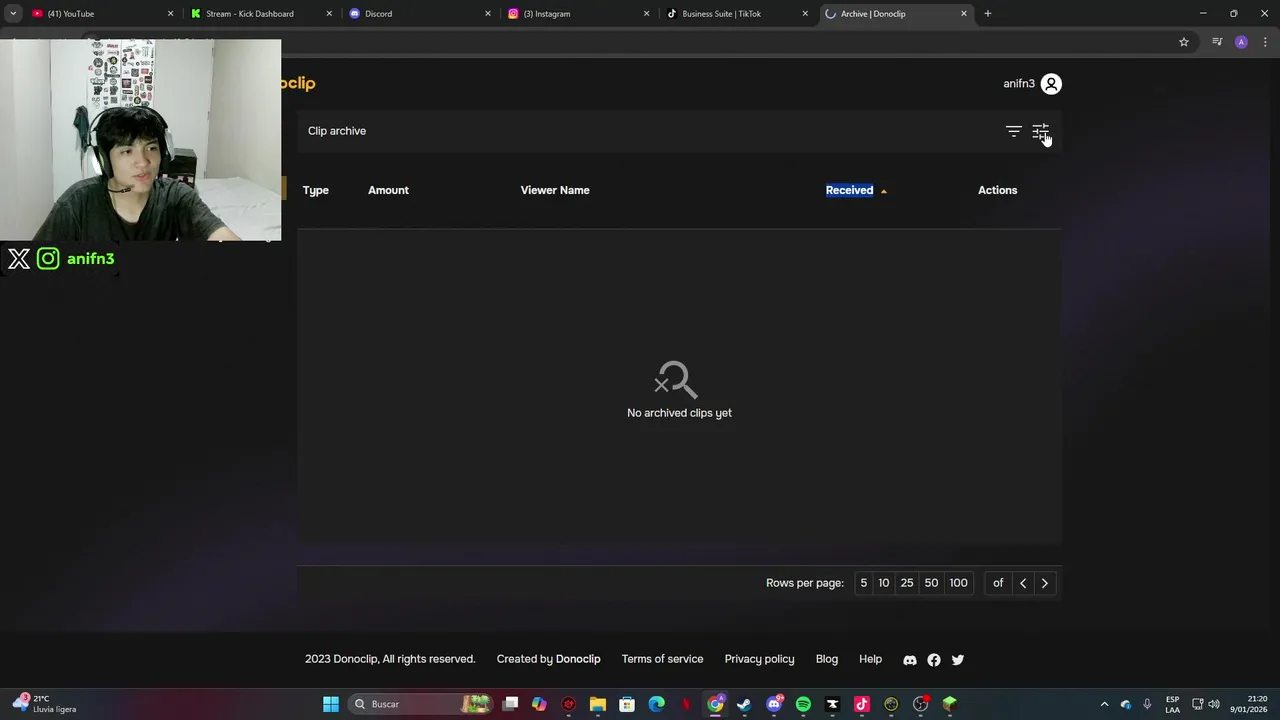Sort by the Viewer Name column header
Screen dimensions: 1280x720
click(555, 190)
